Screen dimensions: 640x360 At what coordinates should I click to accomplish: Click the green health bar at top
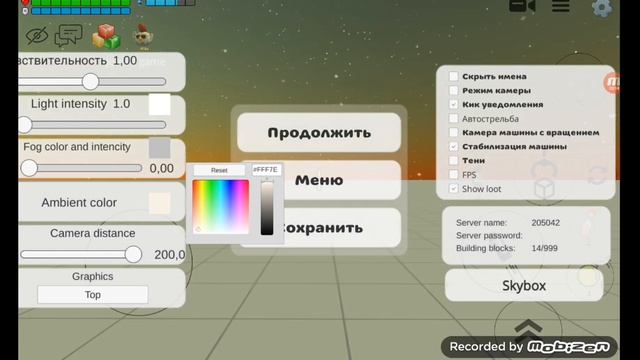81,2
